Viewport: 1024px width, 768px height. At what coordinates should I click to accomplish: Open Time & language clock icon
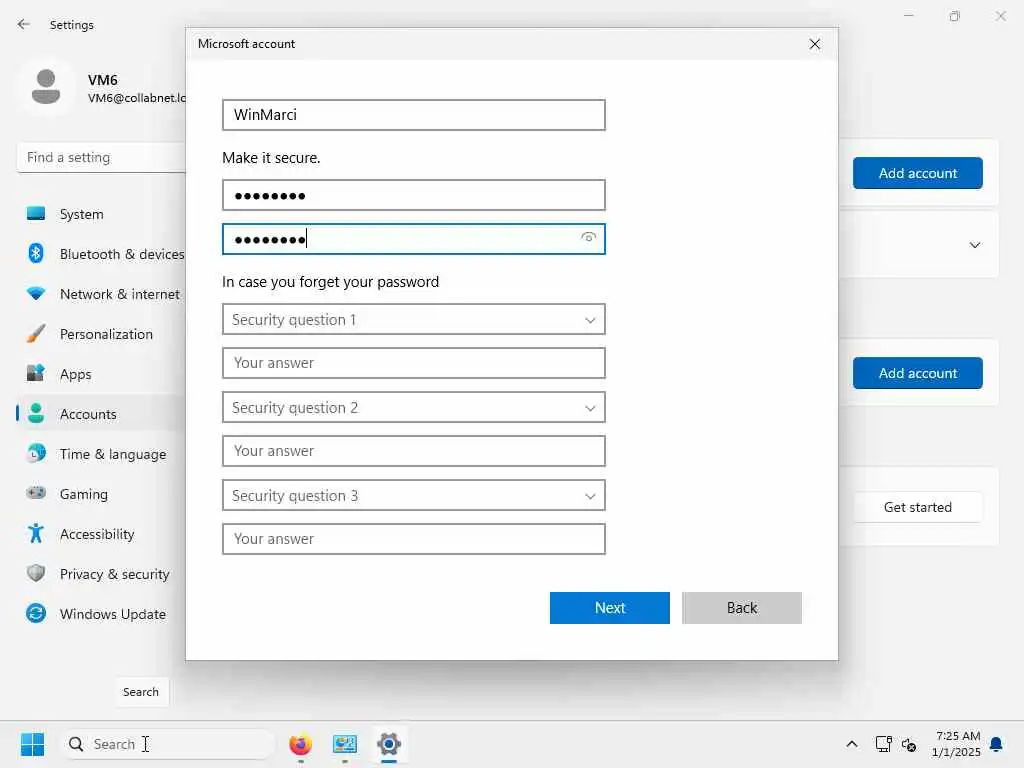[x=36, y=453]
